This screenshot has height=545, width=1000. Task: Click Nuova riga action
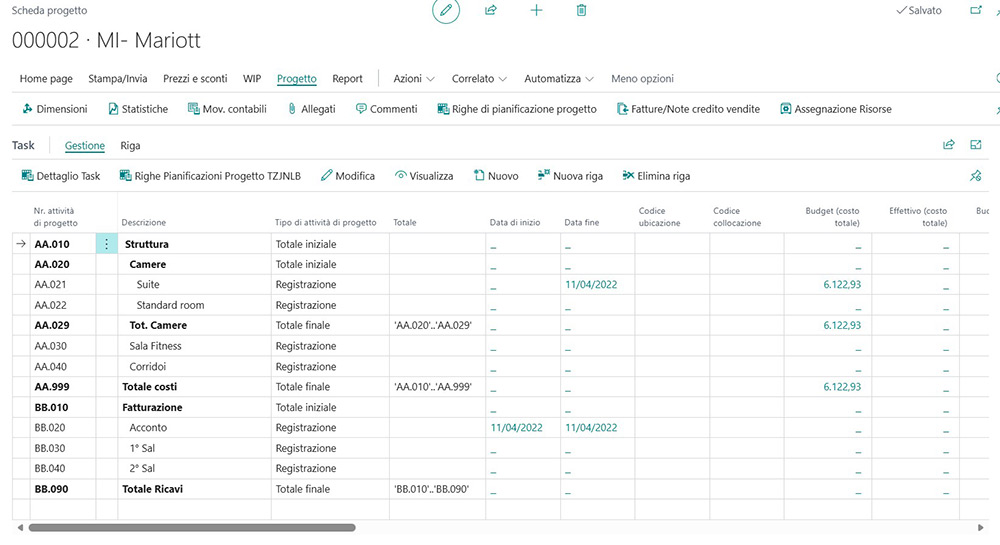point(570,176)
